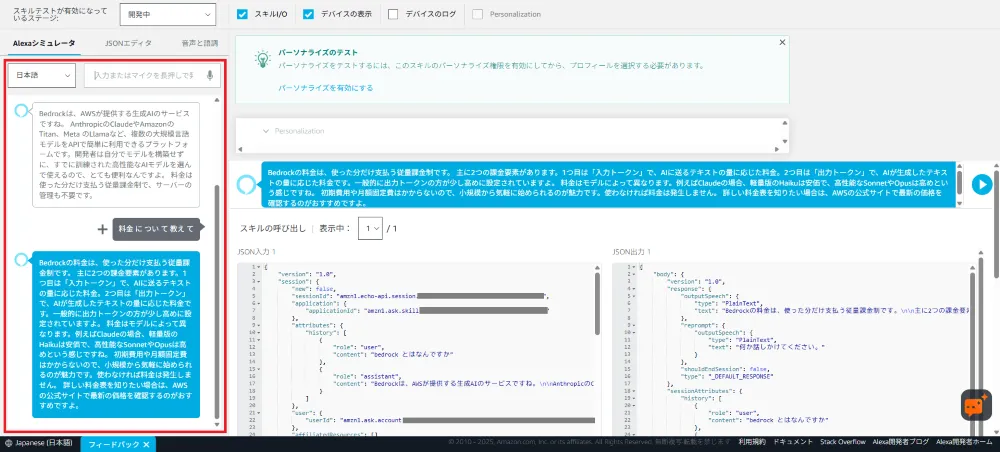Switch to the 音声と語調 tab
This screenshot has width=1000, height=452.
pyautogui.click(x=199, y=43)
